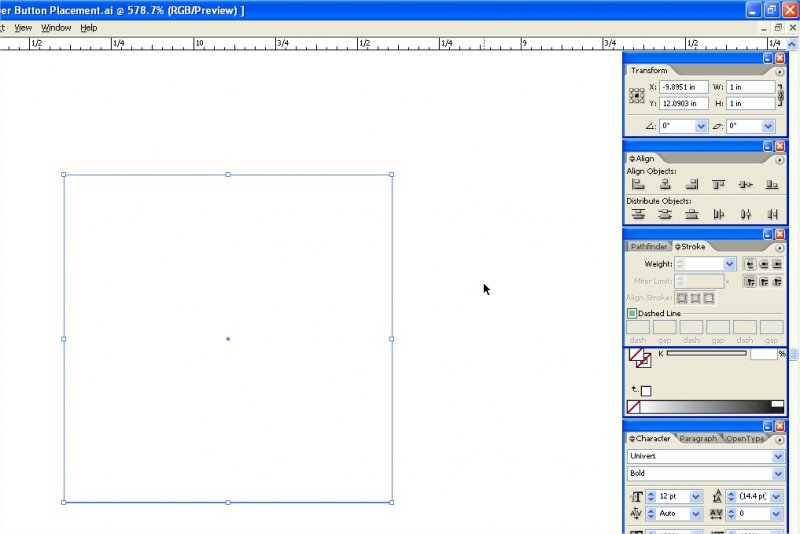
Task: Open the Align panel flyout menu
Action: point(780,160)
